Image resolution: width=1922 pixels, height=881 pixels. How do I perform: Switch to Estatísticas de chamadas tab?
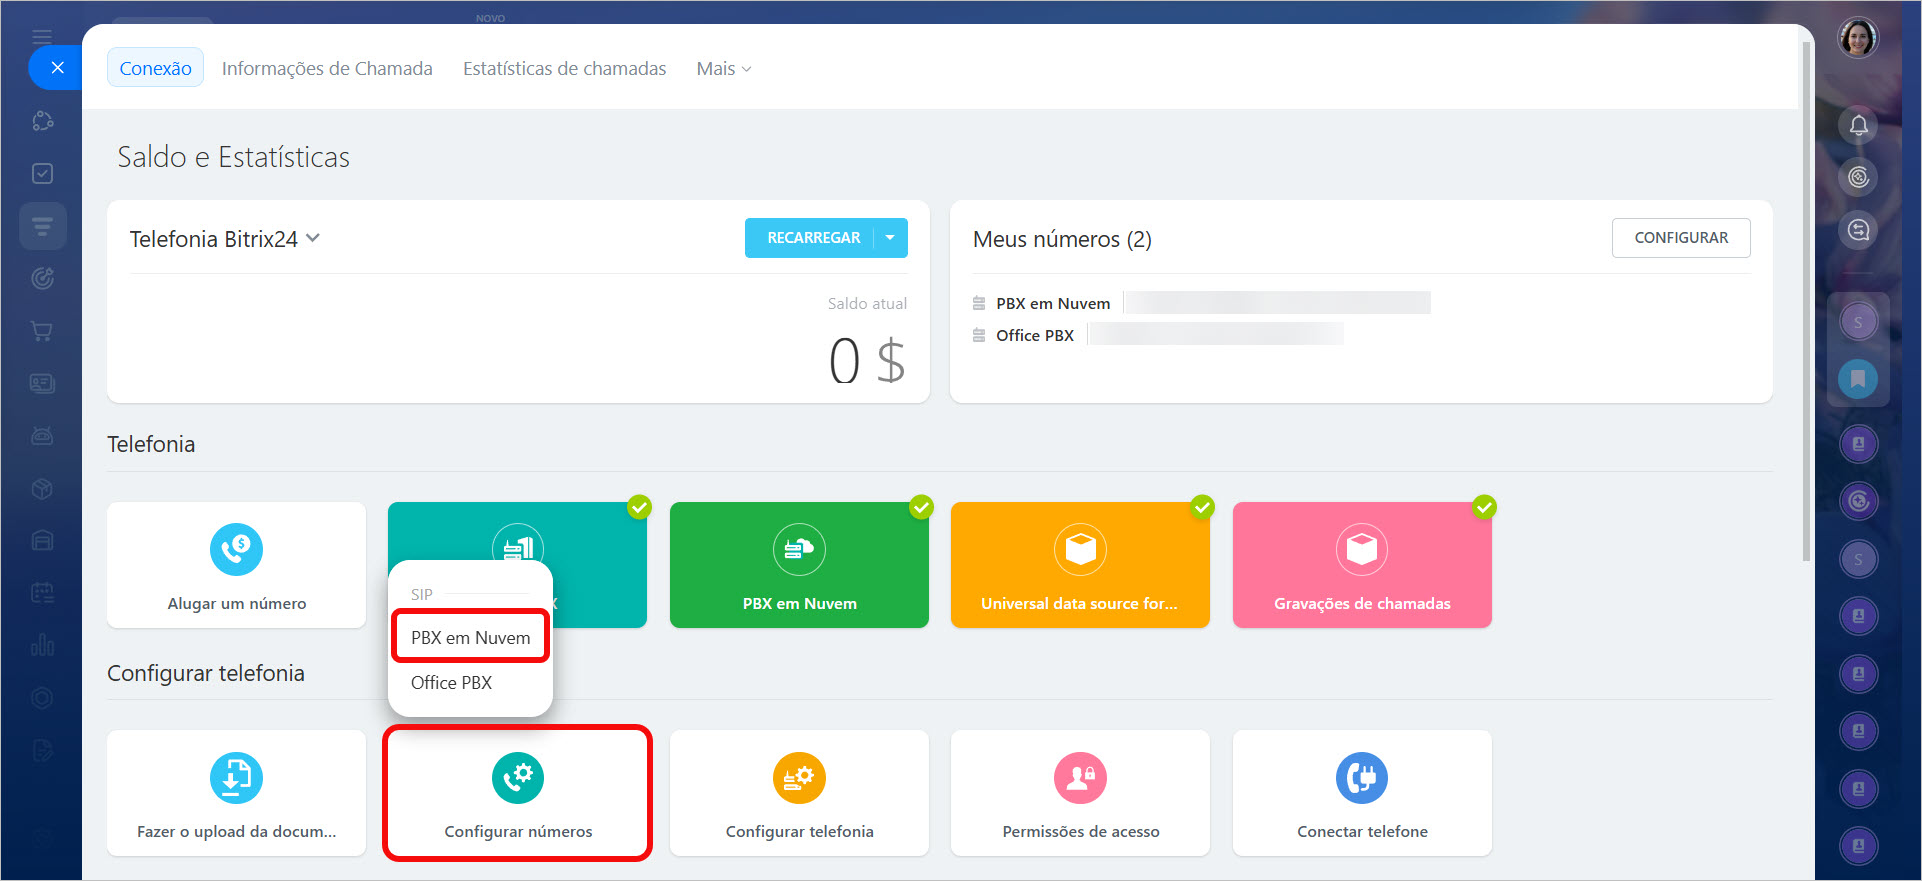564,68
